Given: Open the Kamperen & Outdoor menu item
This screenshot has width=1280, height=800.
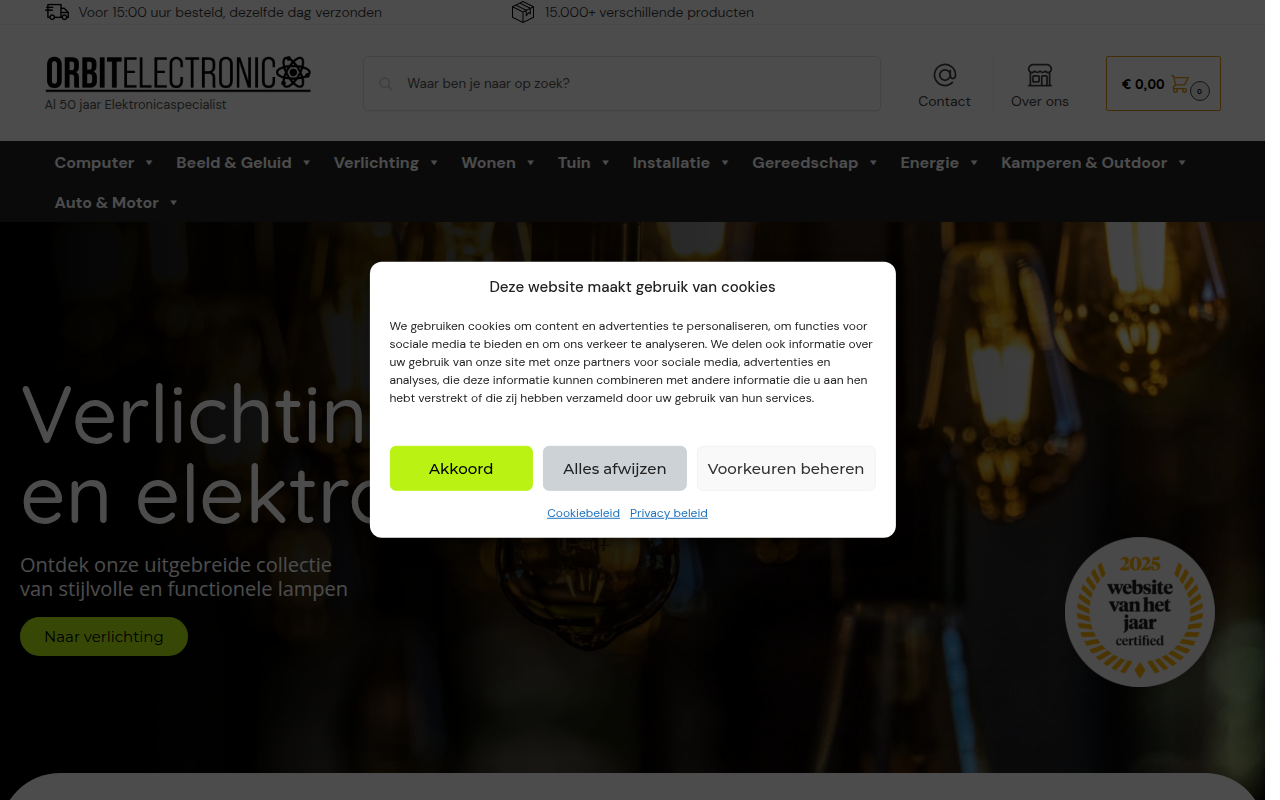Looking at the screenshot, I should pos(1084,163).
